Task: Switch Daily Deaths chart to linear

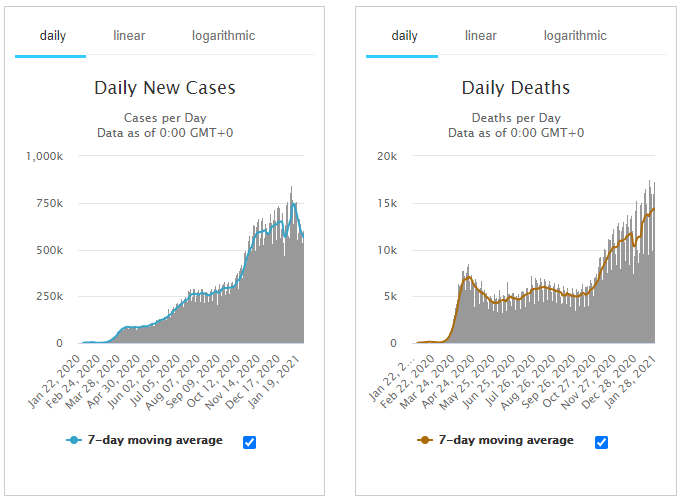Action: 480,36
